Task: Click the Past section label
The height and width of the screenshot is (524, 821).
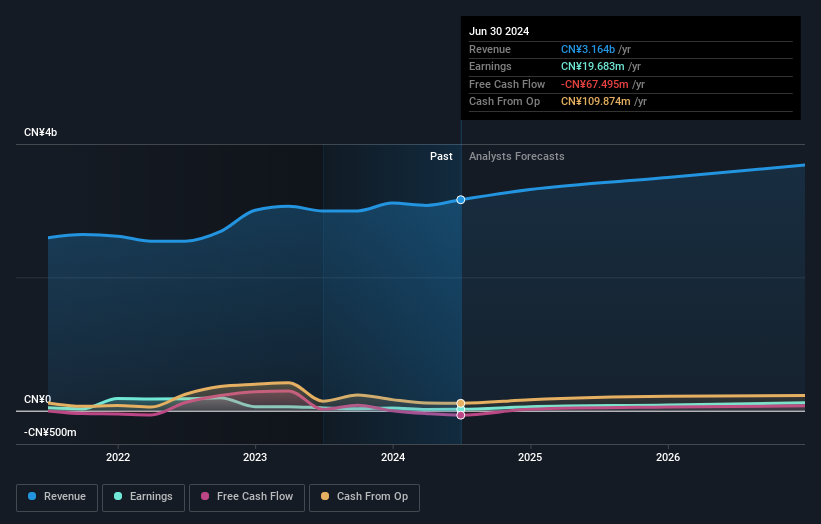Action: point(441,157)
